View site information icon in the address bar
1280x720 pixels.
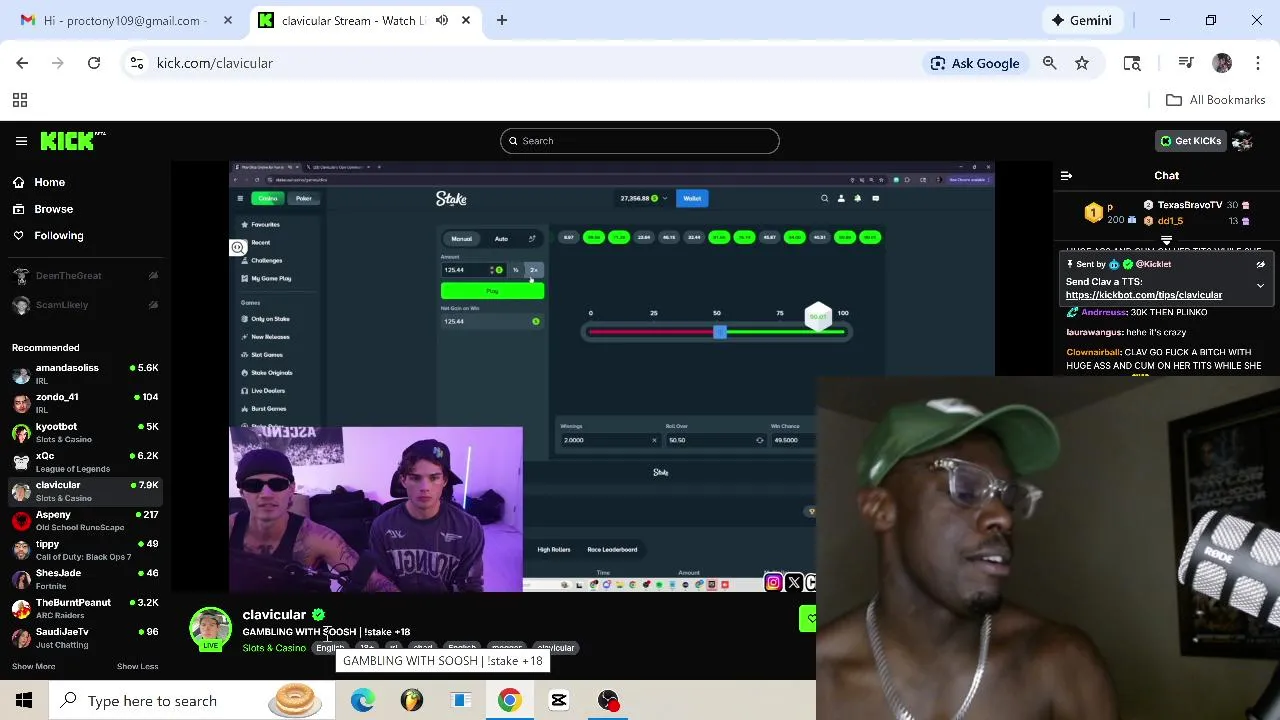[x=137, y=63]
